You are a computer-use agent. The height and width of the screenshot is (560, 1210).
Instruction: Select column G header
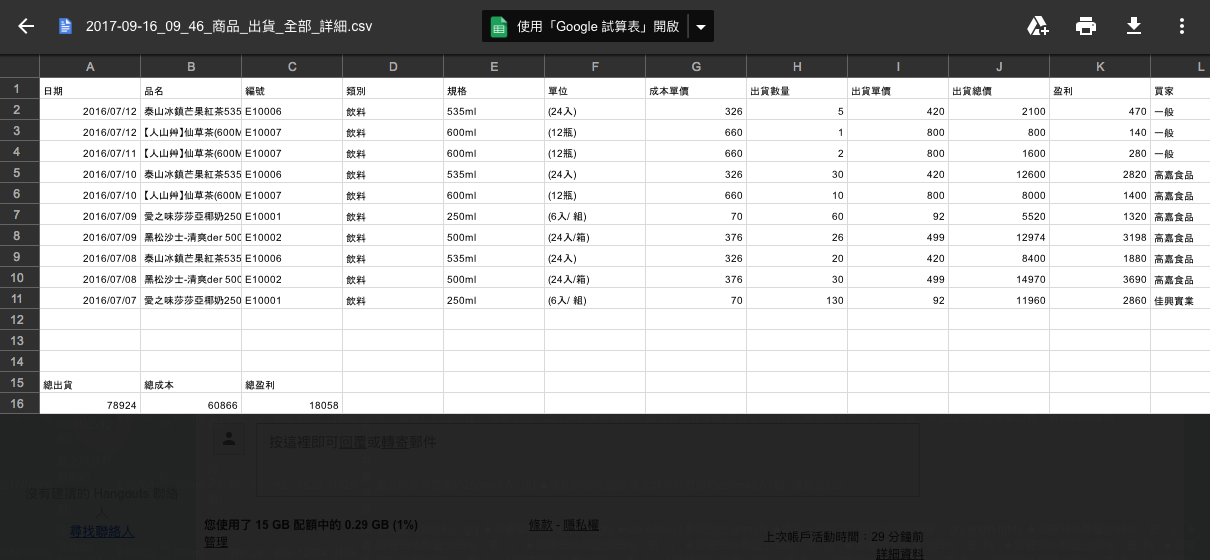pyautogui.click(x=695, y=67)
